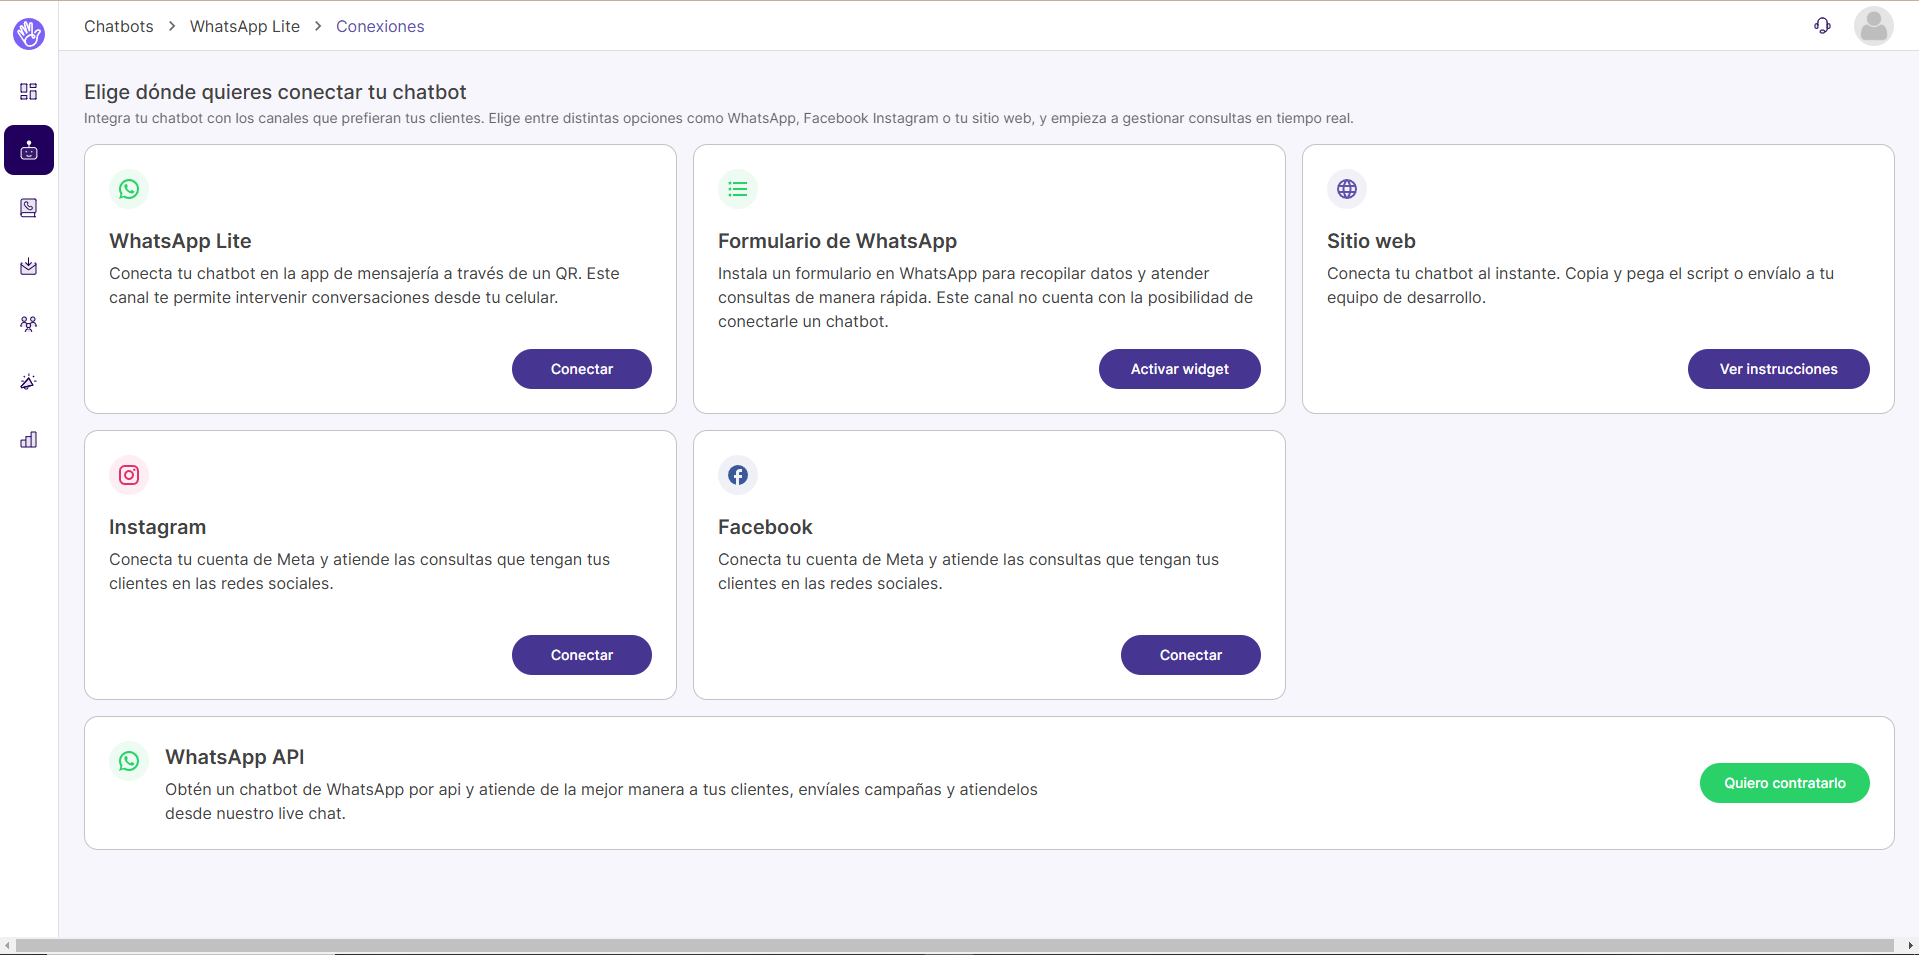Viewport: 1919px width, 955px height.
Task: Click the Sitio web description text
Action: point(1580,285)
